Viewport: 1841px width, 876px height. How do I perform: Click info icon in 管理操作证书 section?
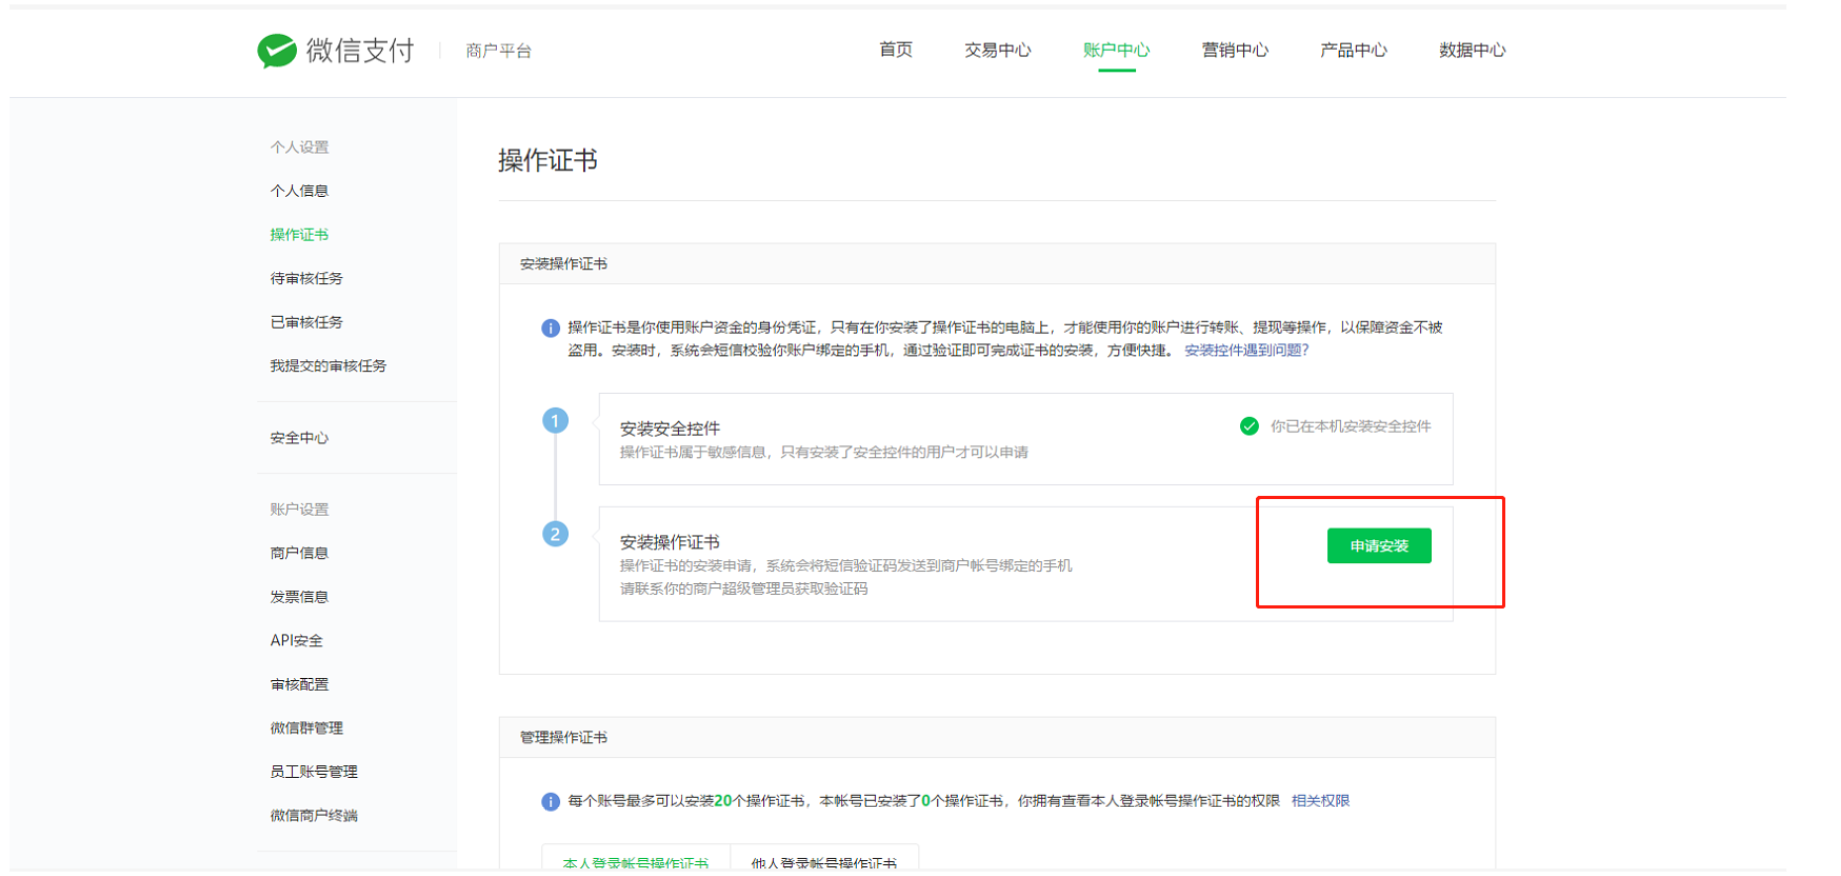[550, 801]
